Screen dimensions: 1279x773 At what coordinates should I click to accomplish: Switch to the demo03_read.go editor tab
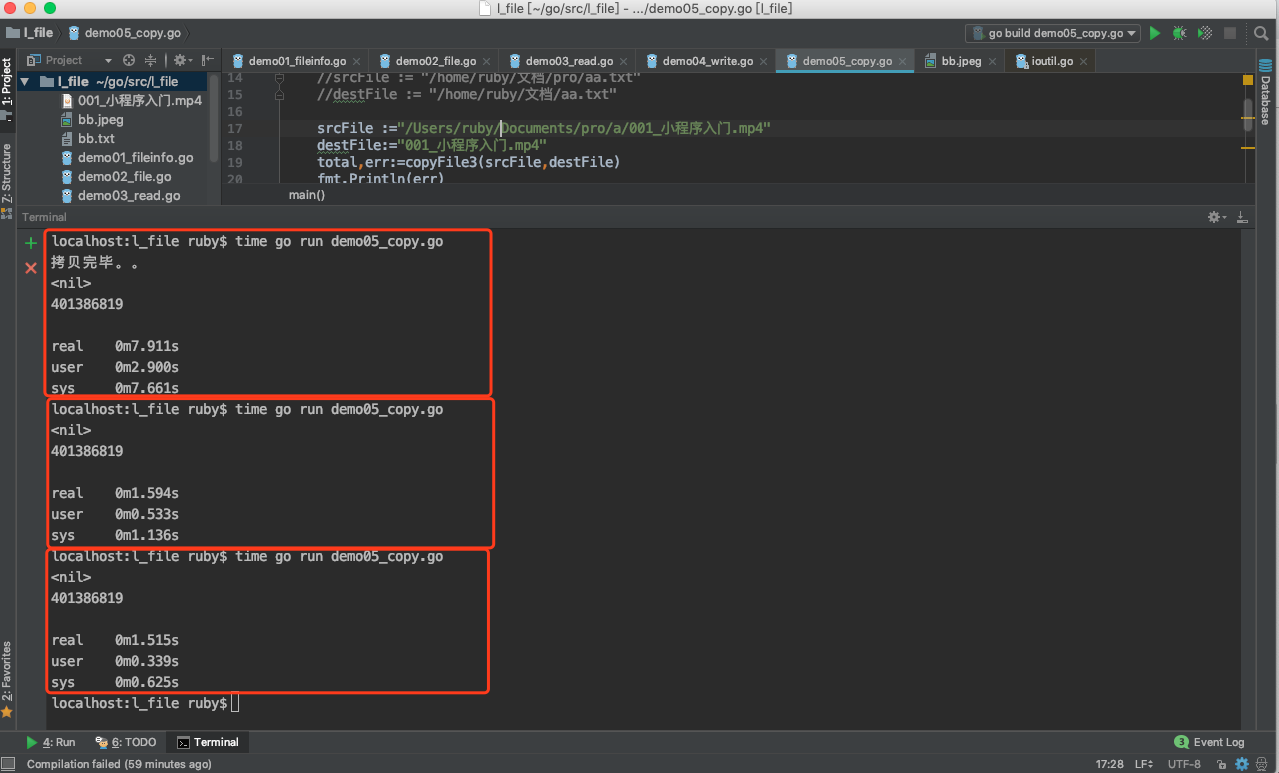(x=568, y=61)
